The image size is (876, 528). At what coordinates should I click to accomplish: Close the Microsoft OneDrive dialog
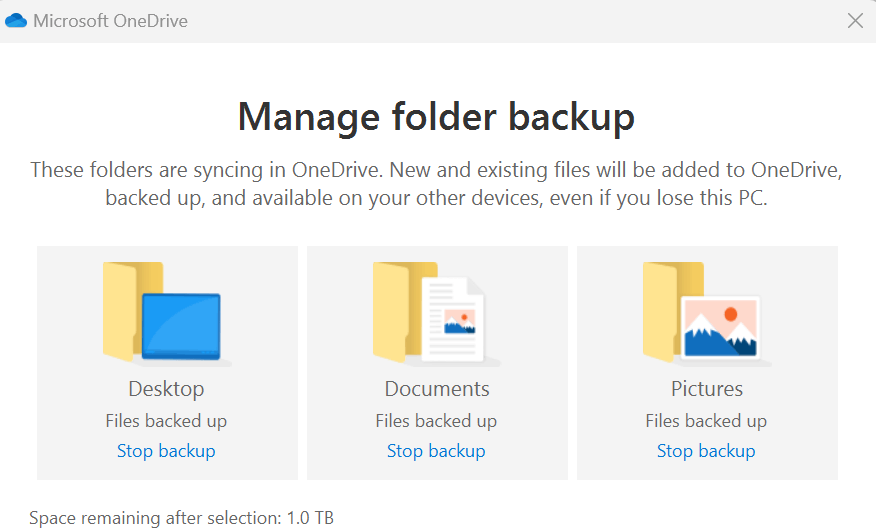pos(855,21)
